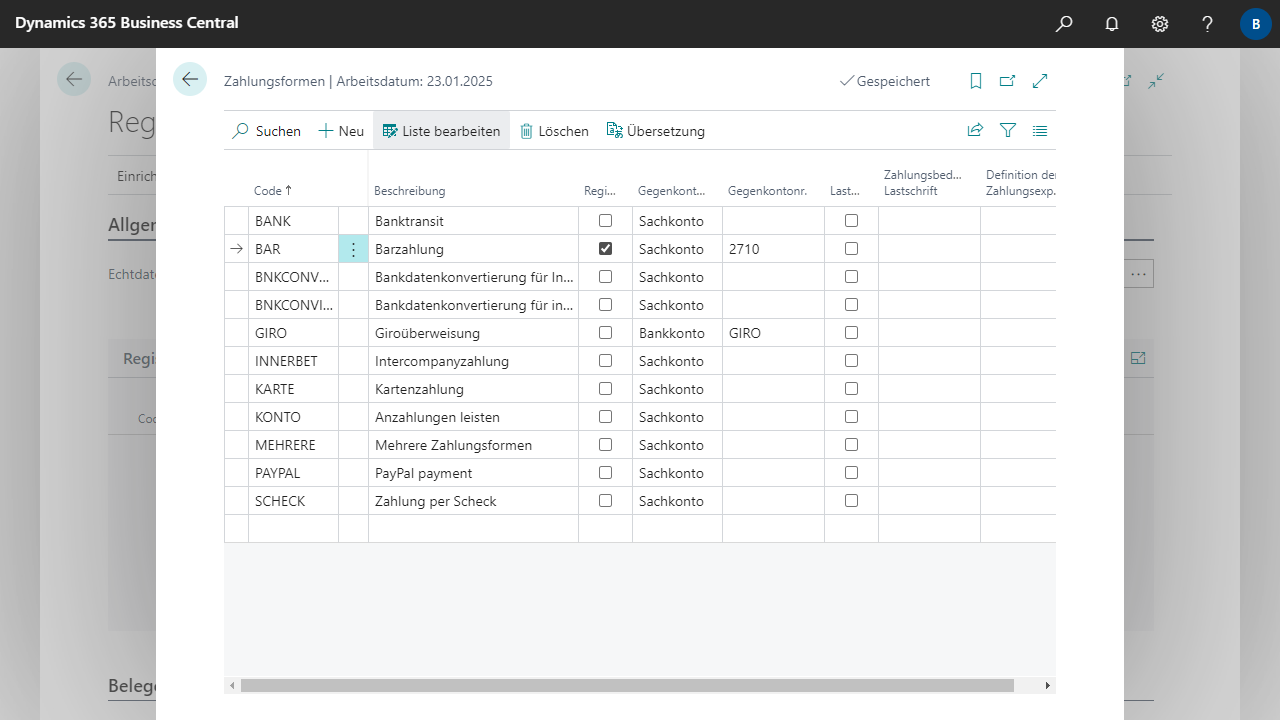Open settings gear in top bar
This screenshot has height=720, width=1280.
[x=1160, y=23]
